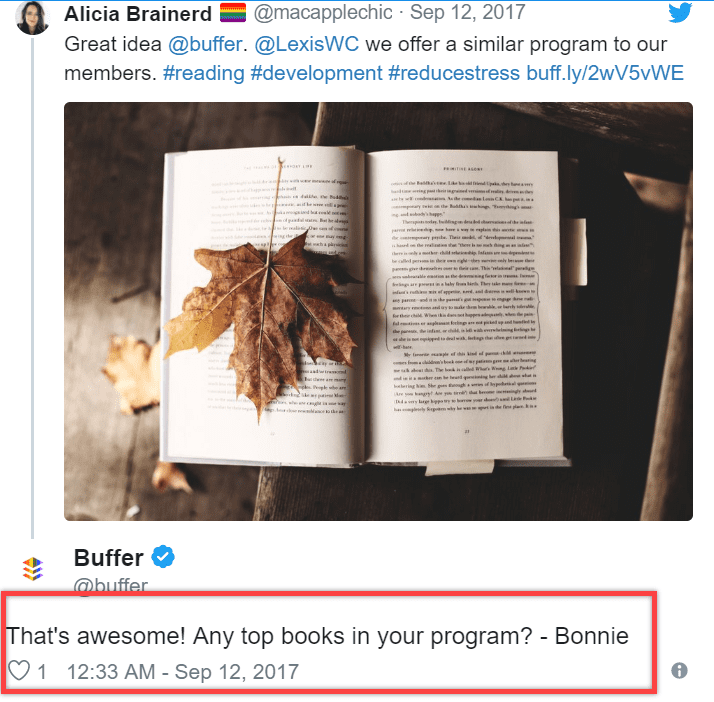Open the @macapplechic handle
Image resolution: width=714 pixels, height=702 pixels.
pos(323,13)
